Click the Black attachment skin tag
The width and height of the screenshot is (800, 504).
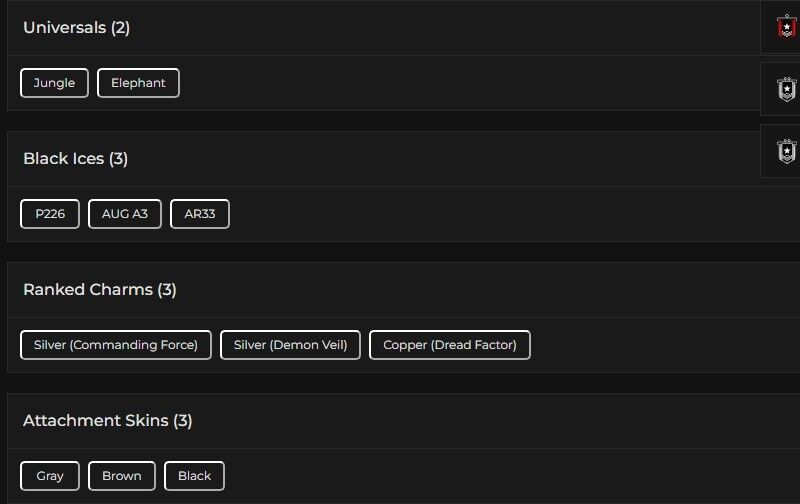point(194,476)
